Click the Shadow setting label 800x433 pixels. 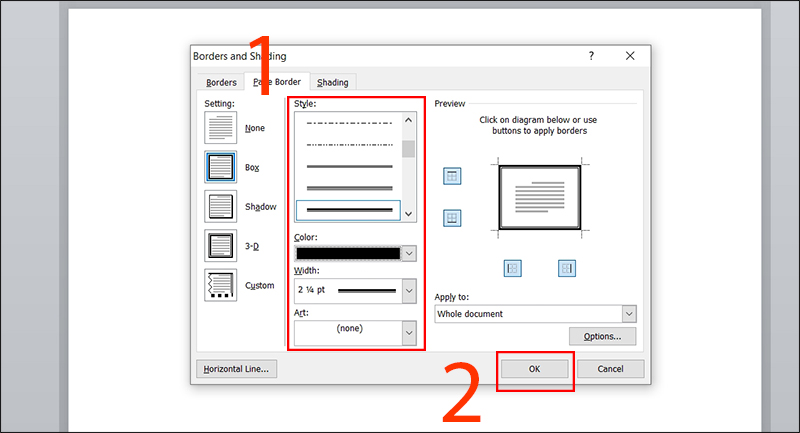[261, 207]
